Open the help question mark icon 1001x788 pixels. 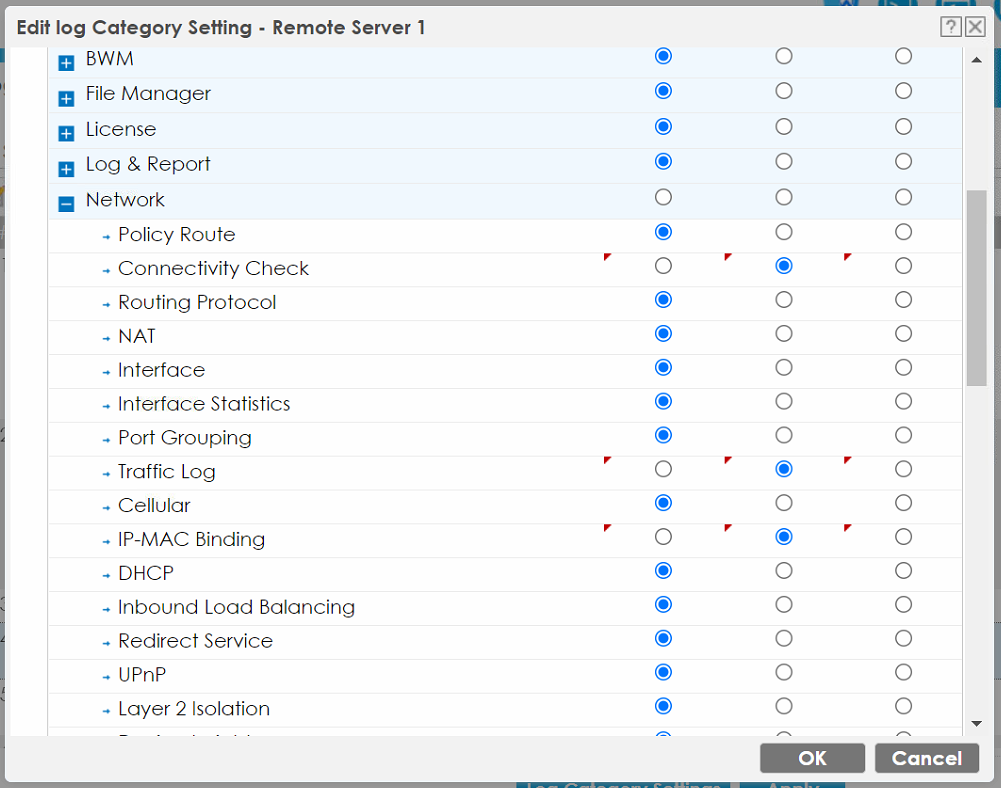pyautogui.click(x=951, y=27)
